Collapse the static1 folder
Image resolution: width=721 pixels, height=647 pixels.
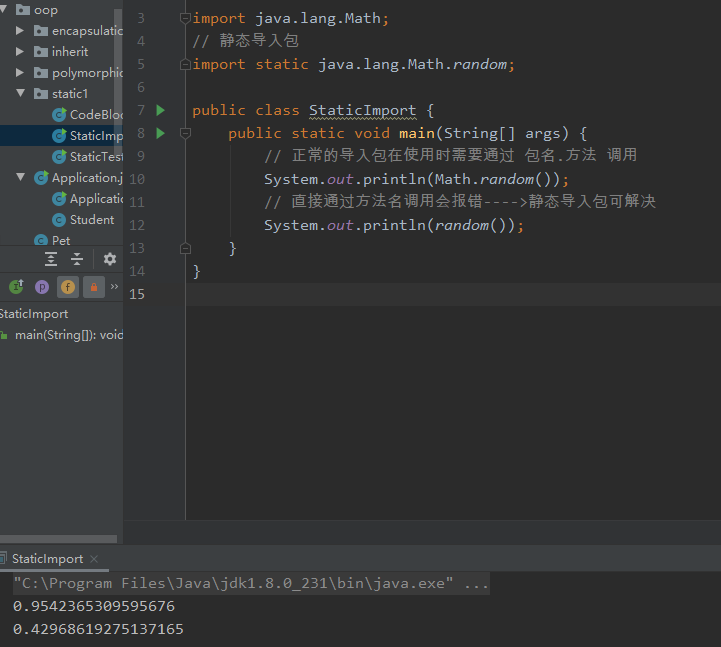point(21,93)
